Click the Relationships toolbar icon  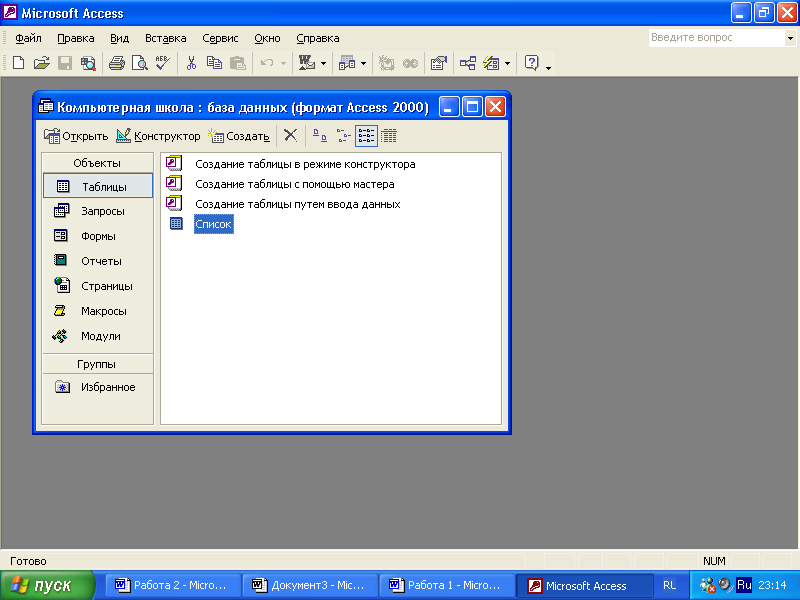[468, 63]
